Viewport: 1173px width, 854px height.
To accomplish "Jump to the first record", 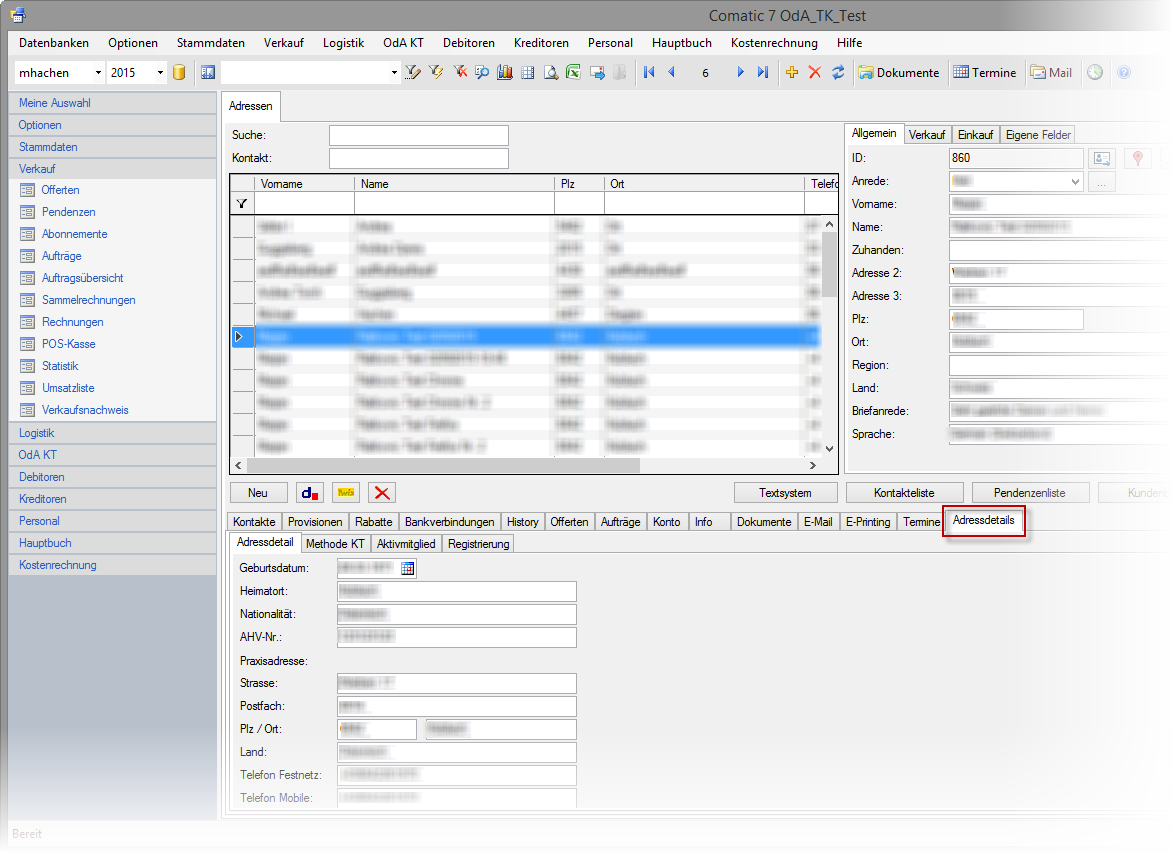I will point(649,72).
